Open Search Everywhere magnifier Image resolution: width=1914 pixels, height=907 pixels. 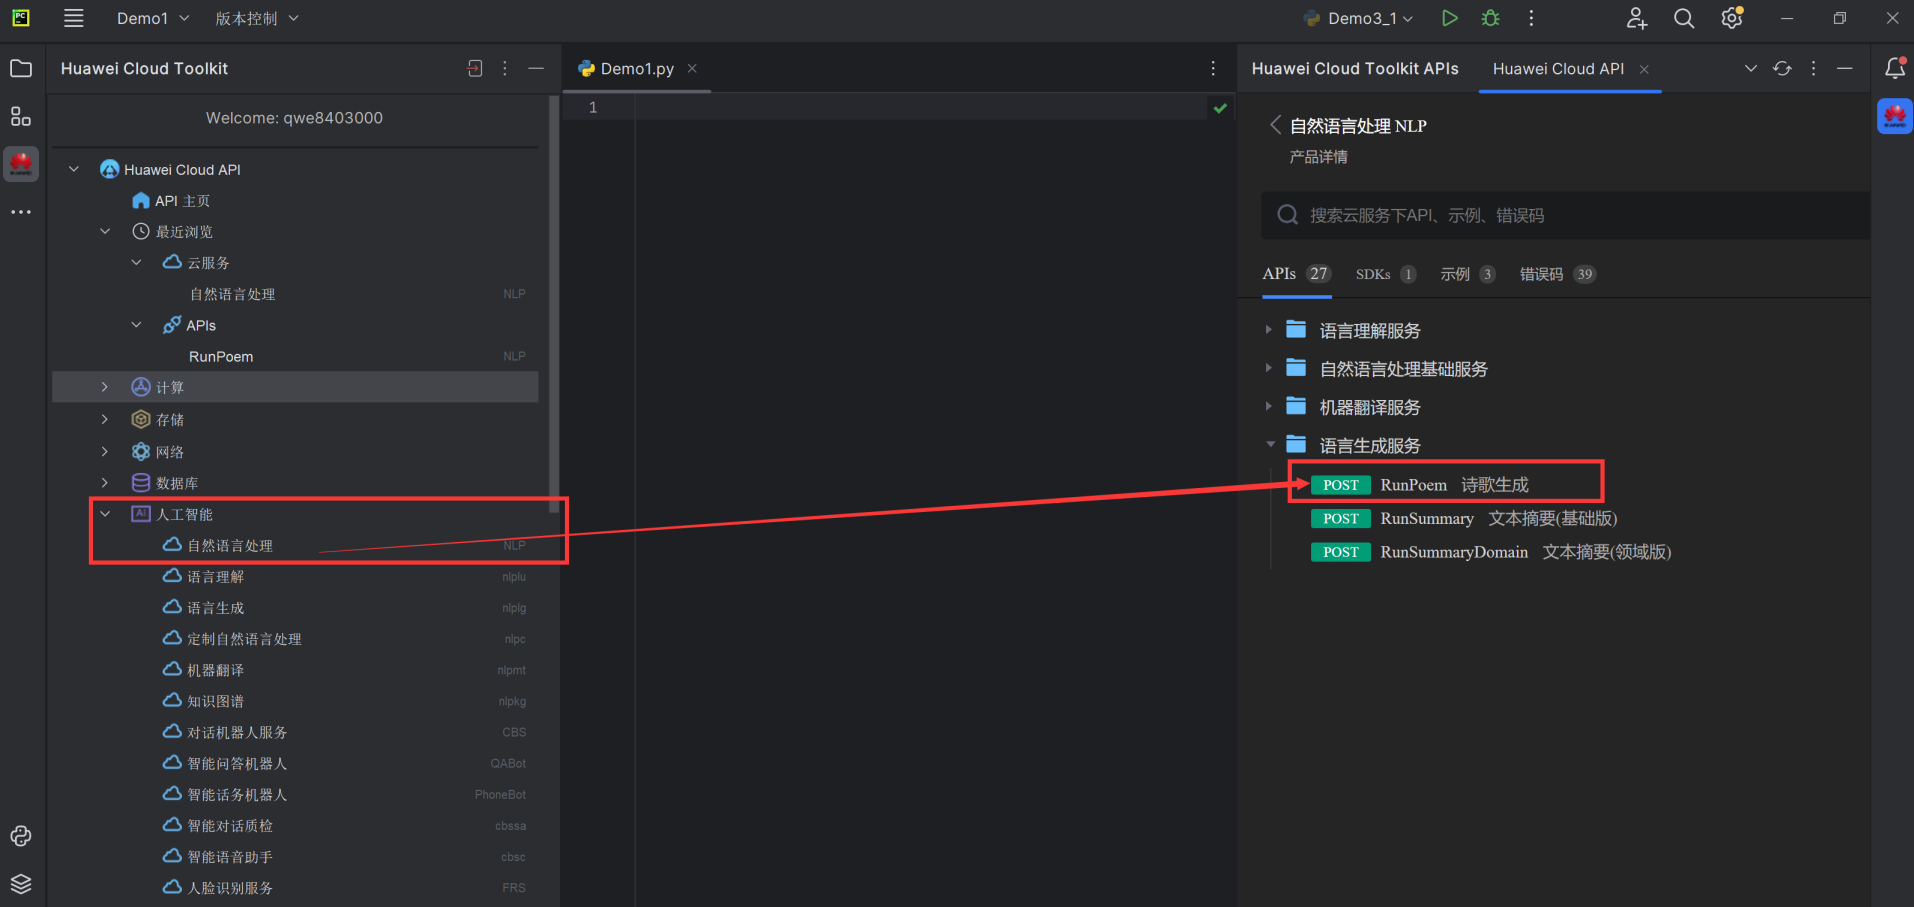(1684, 18)
